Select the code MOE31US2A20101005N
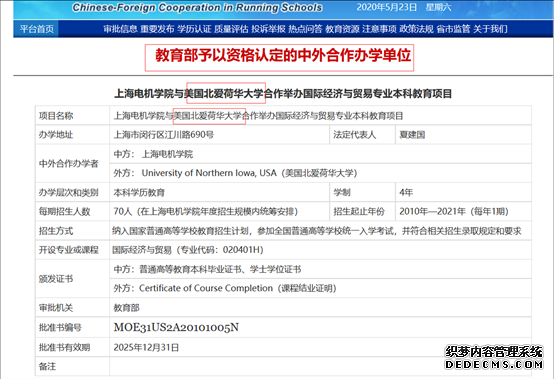554x379 pixels. [x=176, y=327]
